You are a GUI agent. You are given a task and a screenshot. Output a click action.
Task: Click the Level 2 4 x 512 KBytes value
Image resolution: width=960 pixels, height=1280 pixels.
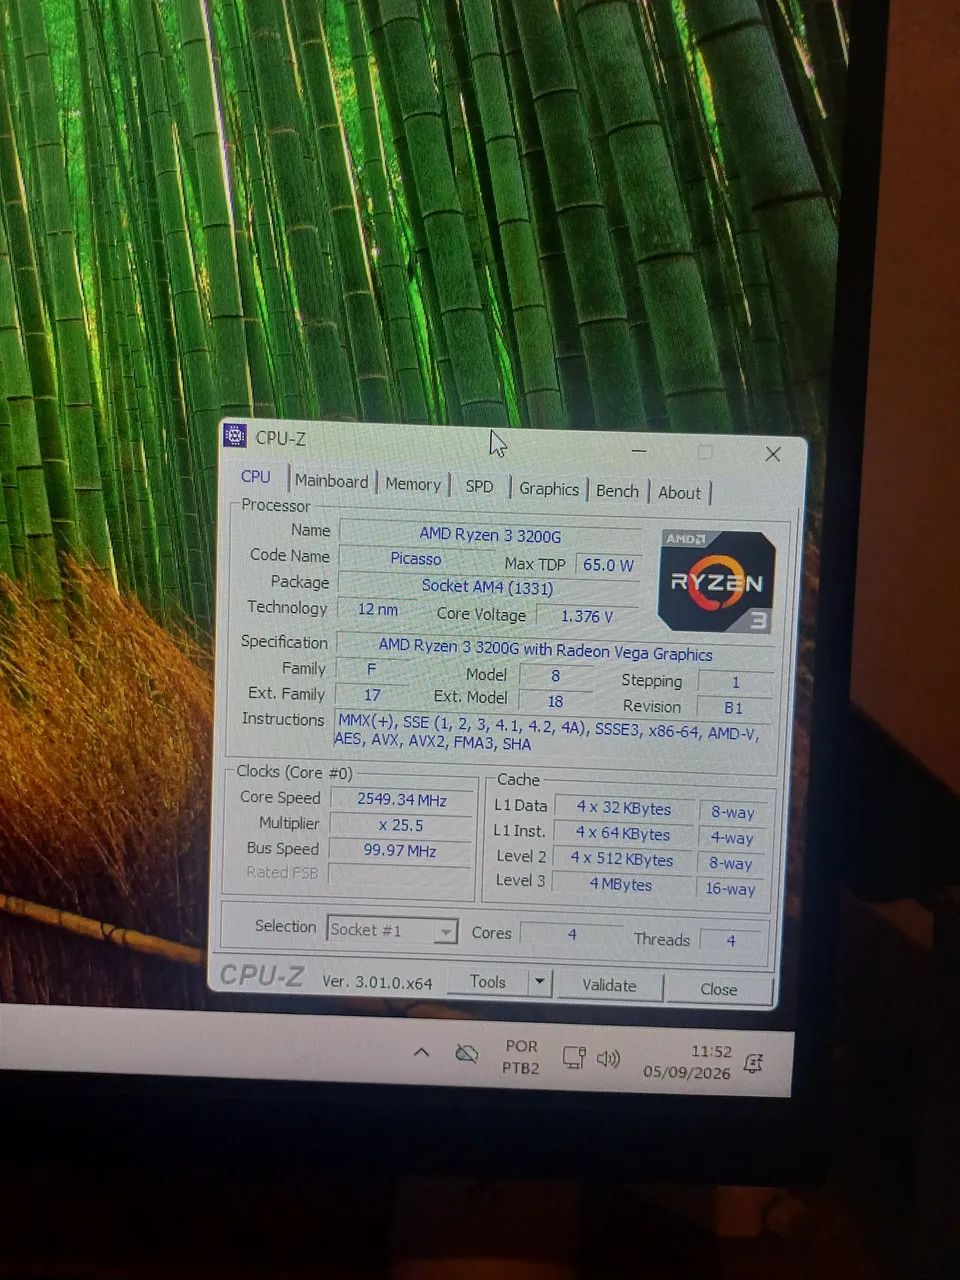(x=621, y=859)
